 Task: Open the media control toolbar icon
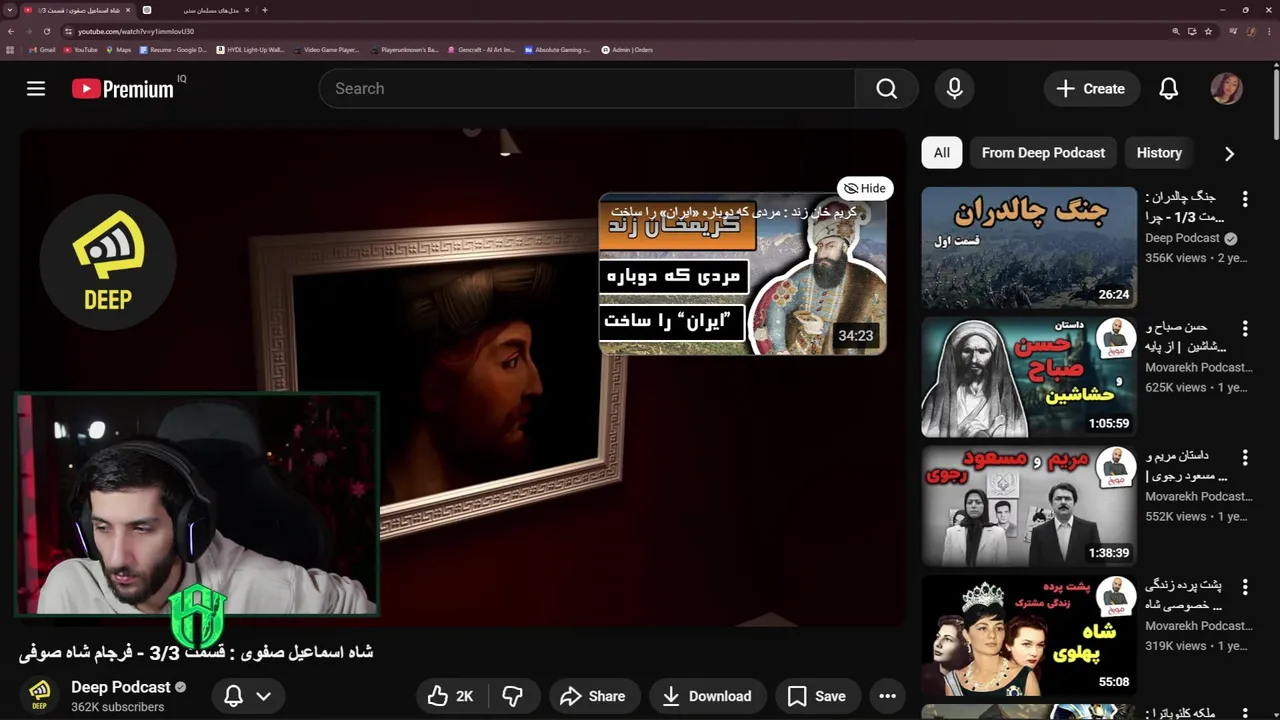1233,31
